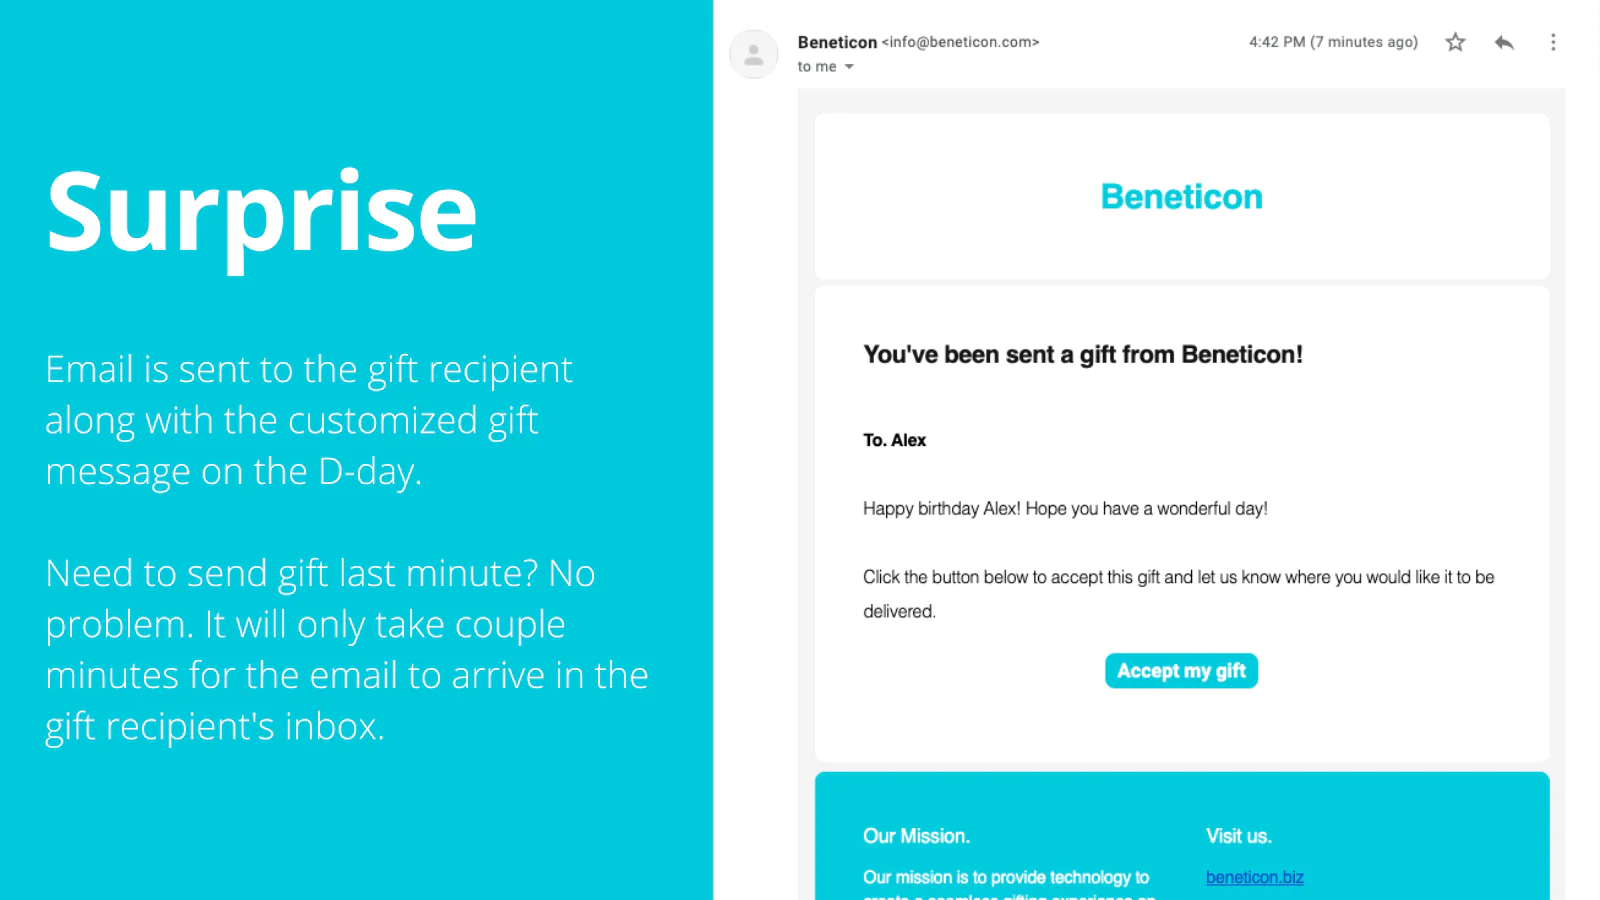Screen dimensions: 1600x900
Task: Click the "To. Alex" greeting line
Action: coord(894,440)
